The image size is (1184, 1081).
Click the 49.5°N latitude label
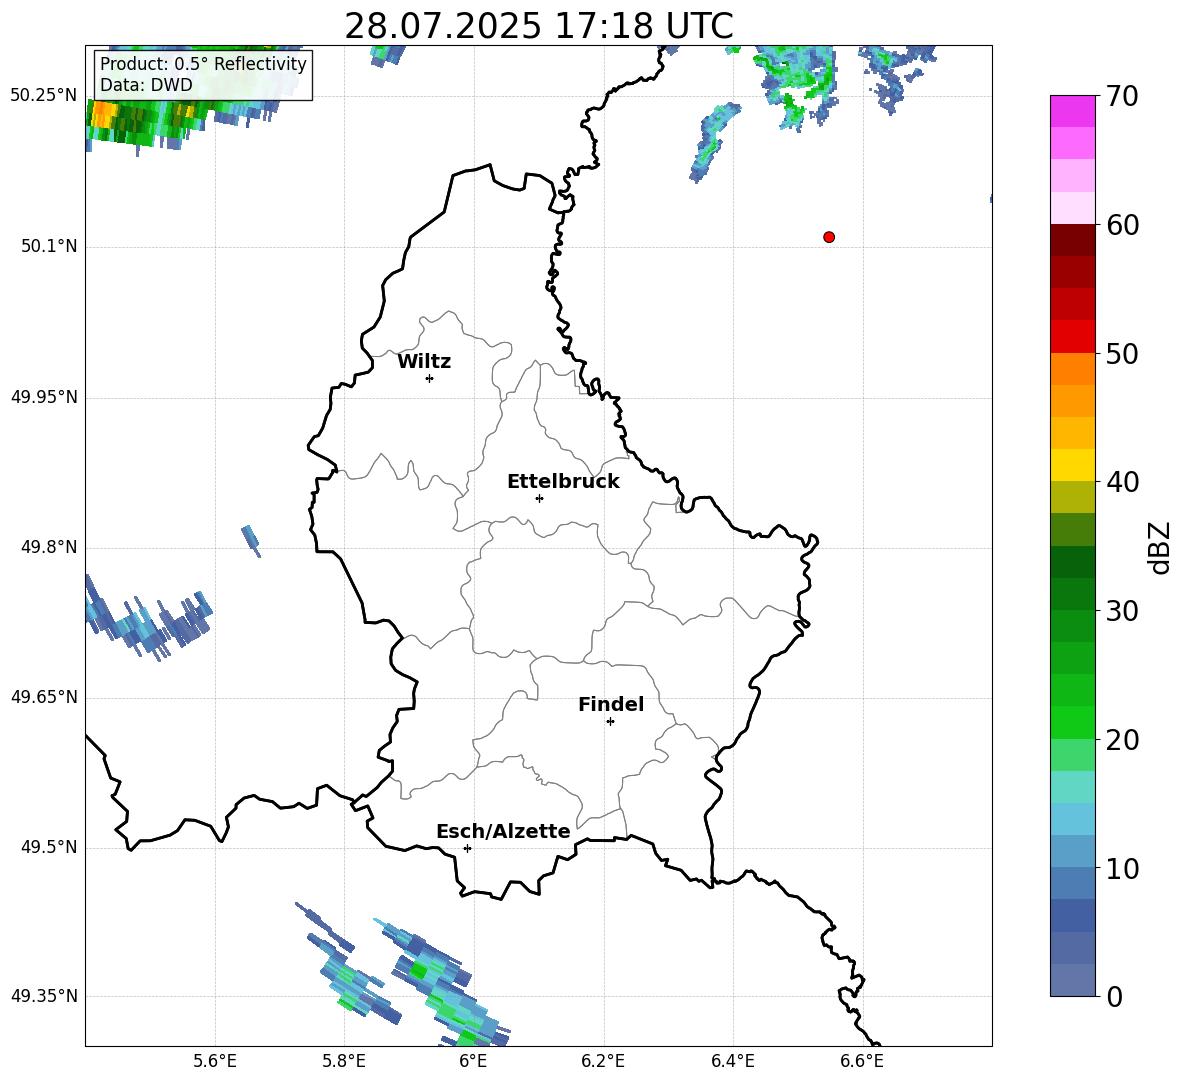point(49,847)
